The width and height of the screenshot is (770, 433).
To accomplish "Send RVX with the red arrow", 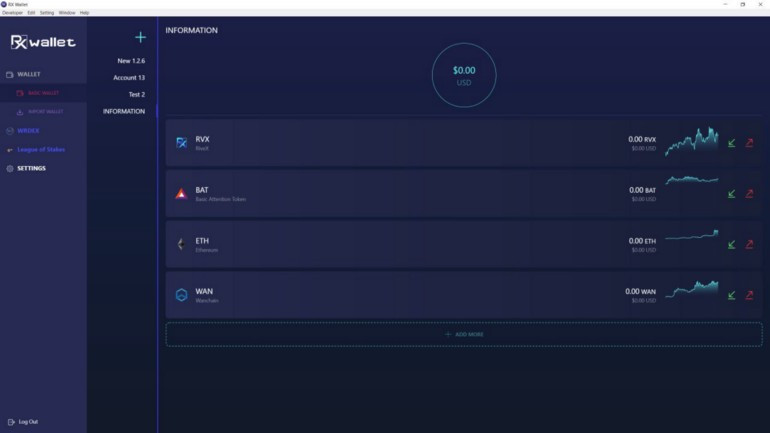I will point(749,143).
